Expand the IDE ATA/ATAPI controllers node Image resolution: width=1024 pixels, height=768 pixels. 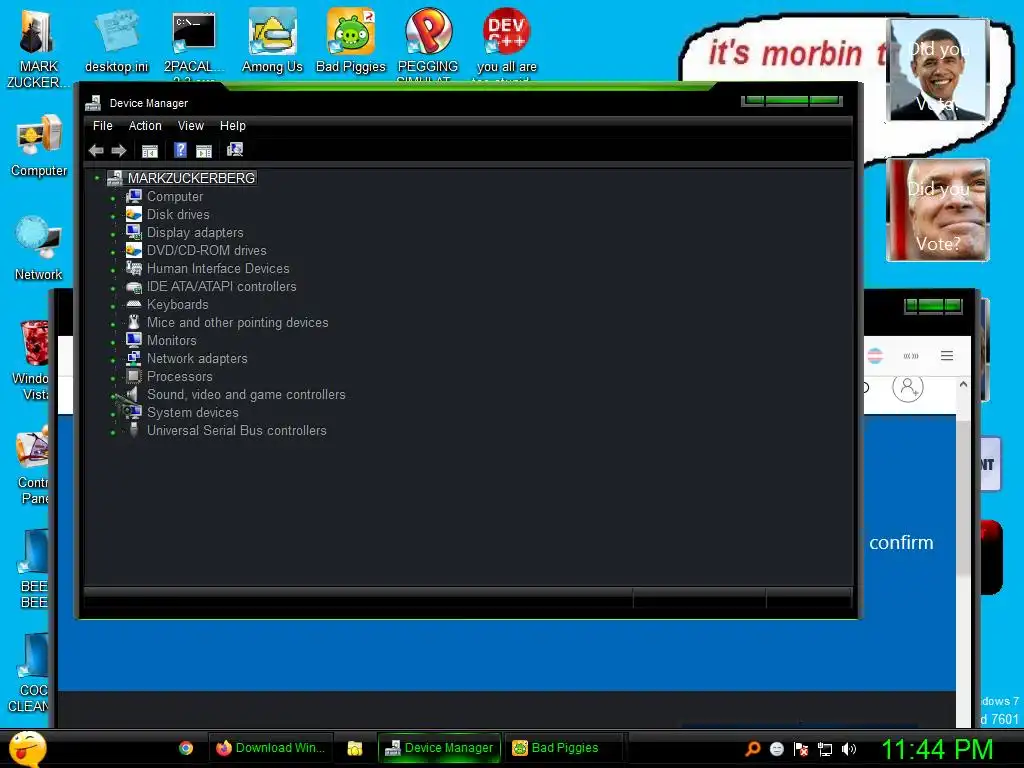[113, 287]
